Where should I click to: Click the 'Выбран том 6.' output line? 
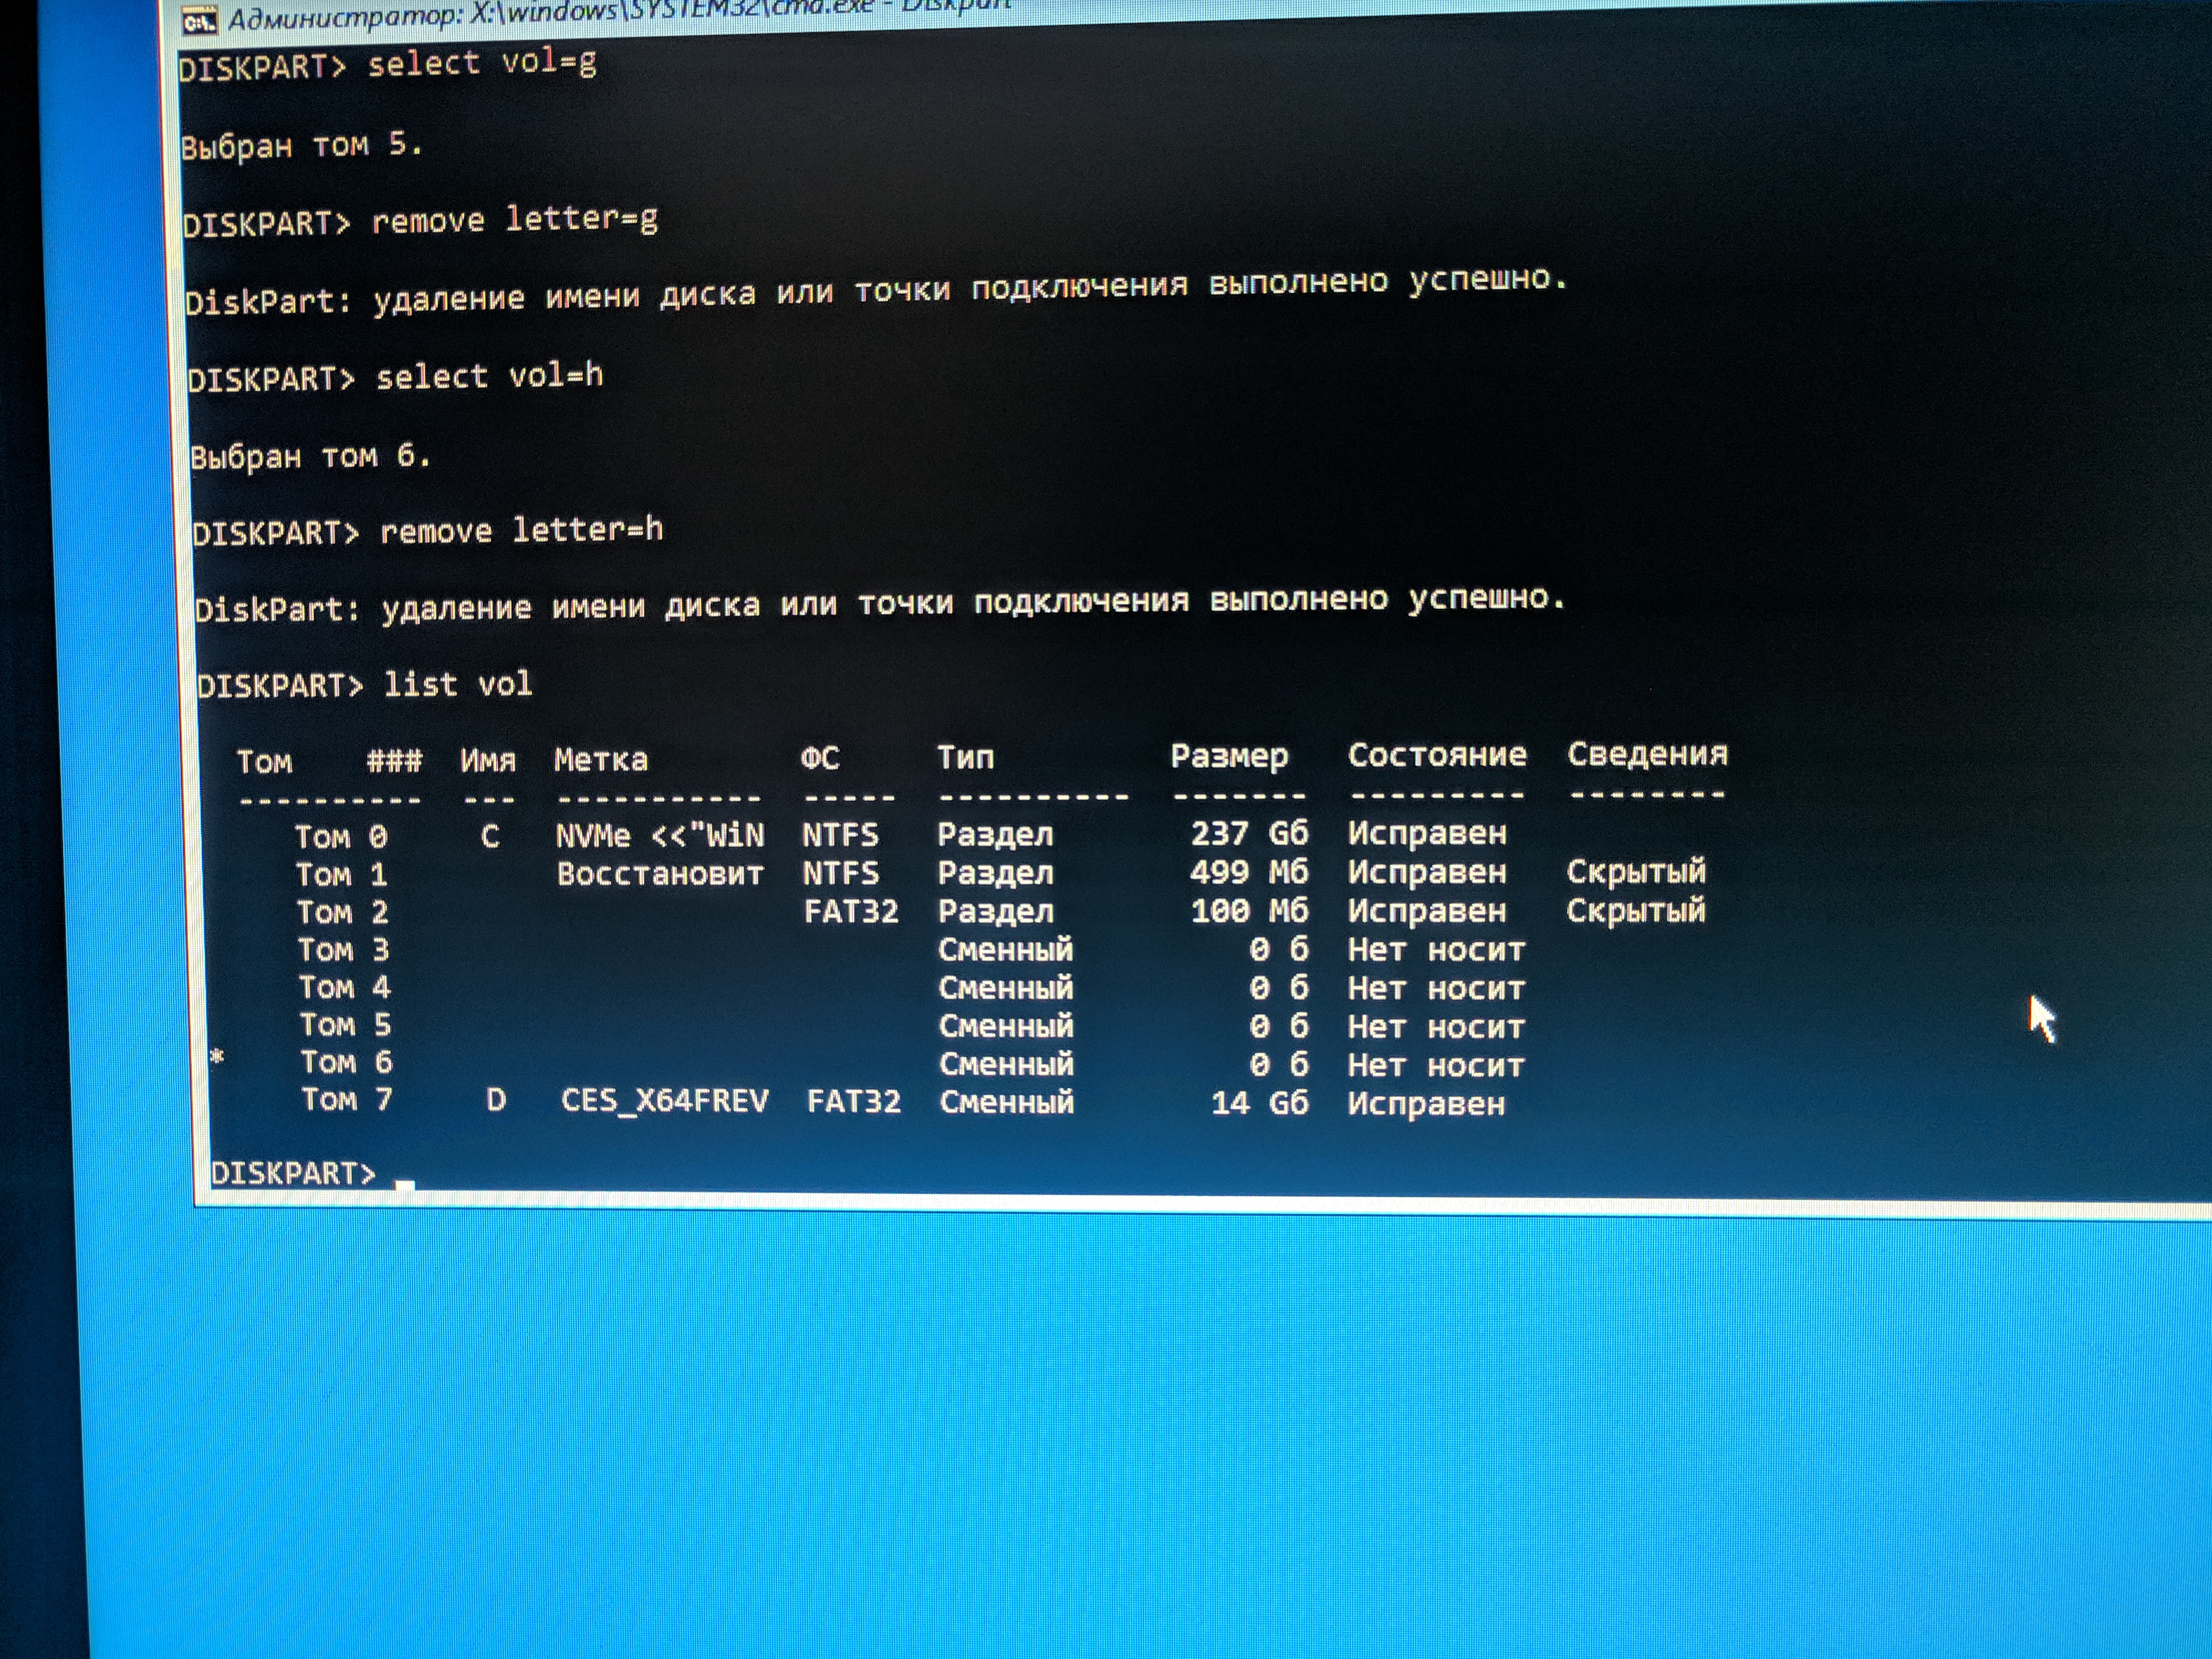coord(311,457)
